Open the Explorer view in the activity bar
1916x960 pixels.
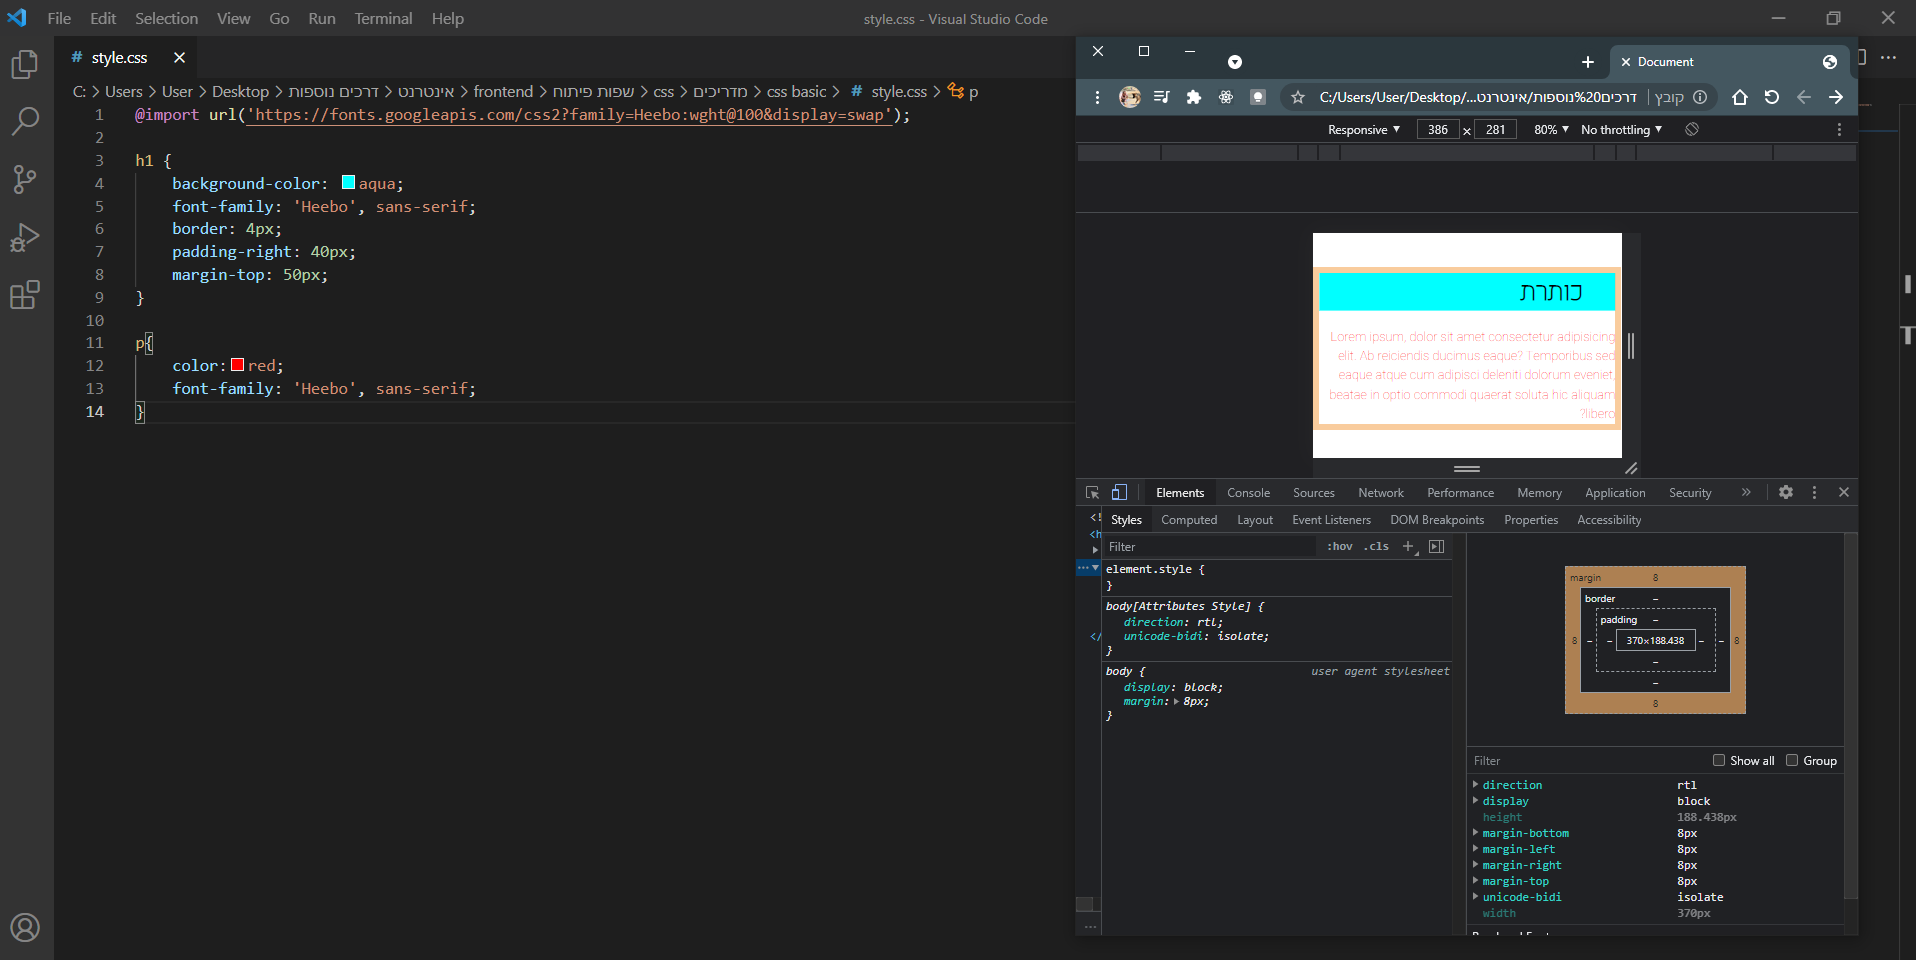pyautogui.click(x=25, y=65)
